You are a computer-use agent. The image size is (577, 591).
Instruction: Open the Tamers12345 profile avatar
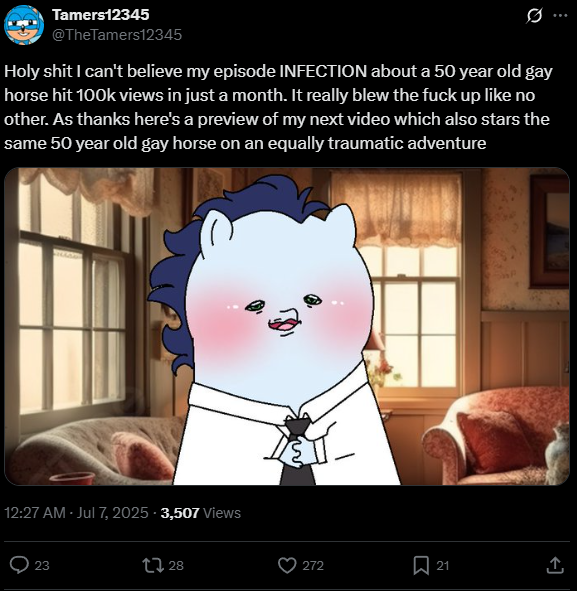pyautogui.click(x=24, y=25)
